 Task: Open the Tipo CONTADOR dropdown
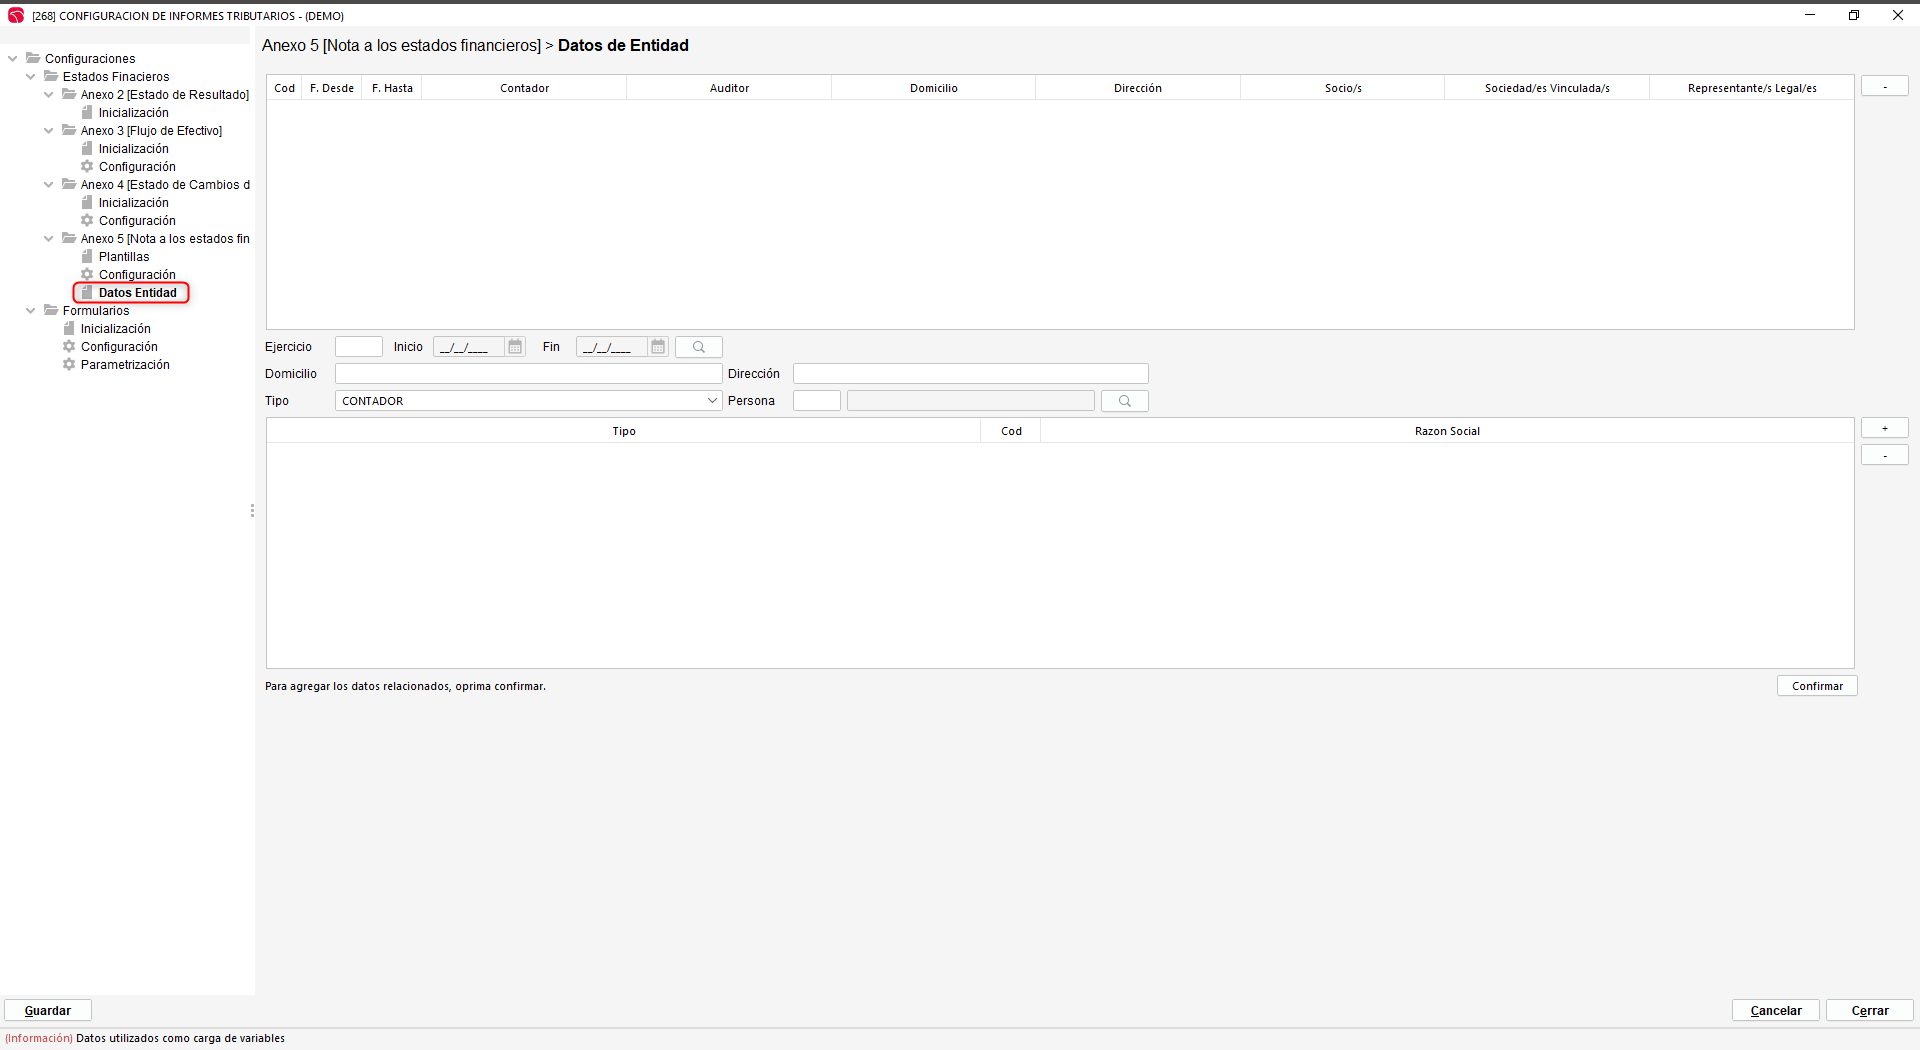[x=712, y=401]
